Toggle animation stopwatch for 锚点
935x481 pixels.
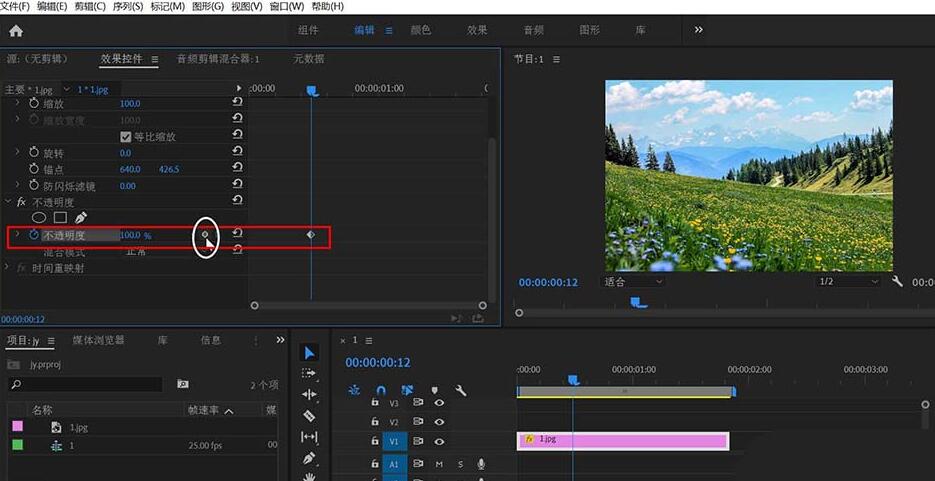(x=33, y=169)
